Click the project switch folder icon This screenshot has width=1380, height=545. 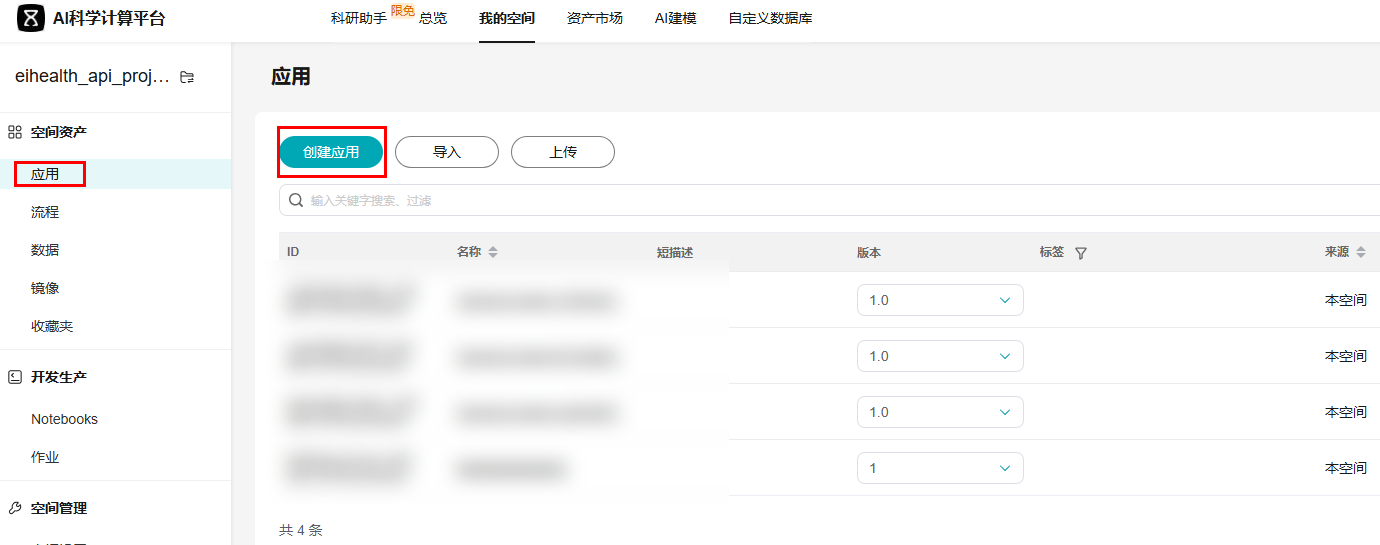click(187, 77)
